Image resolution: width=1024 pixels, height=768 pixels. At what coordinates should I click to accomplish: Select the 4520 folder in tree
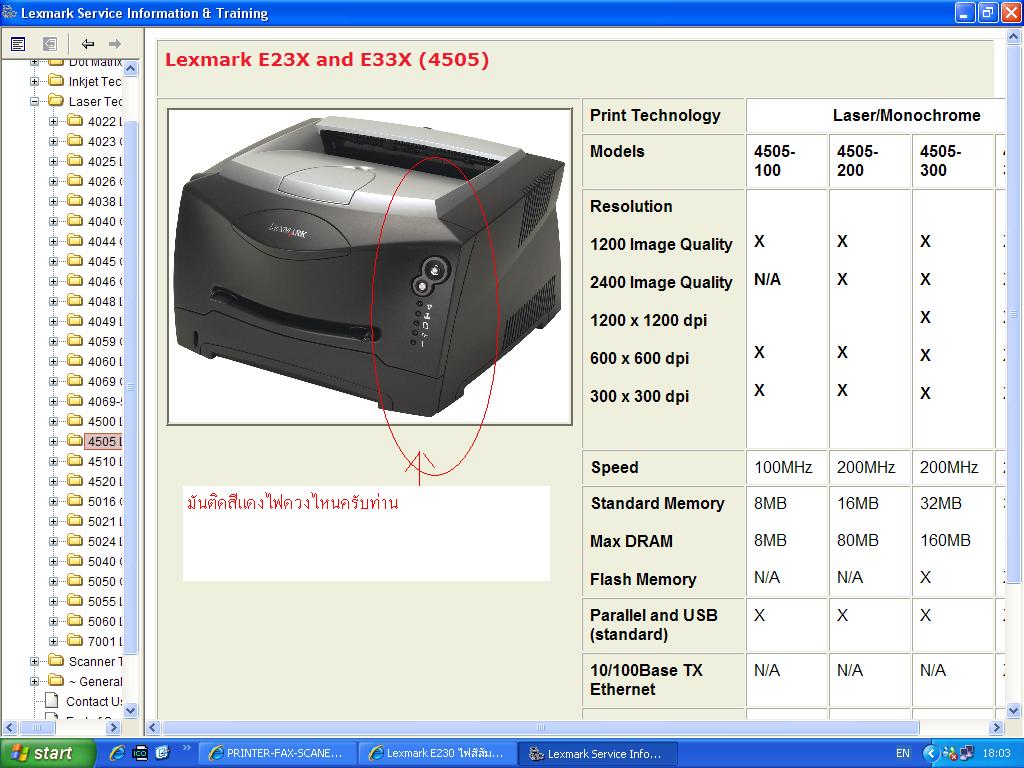[x=95, y=481]
